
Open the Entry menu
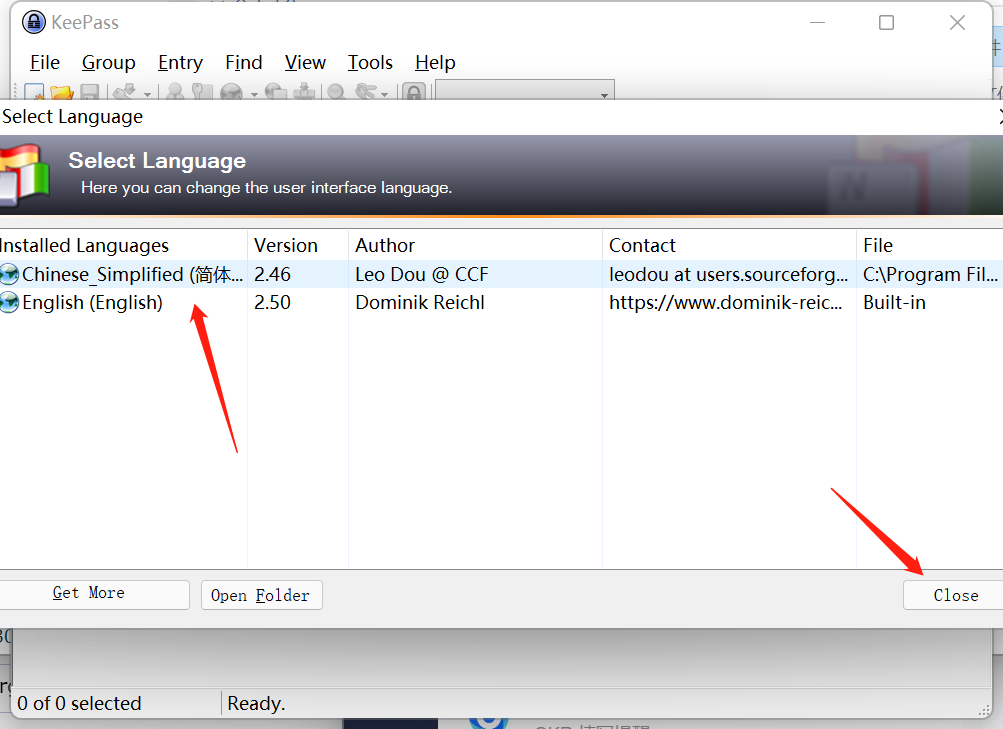tap(180, 63)
